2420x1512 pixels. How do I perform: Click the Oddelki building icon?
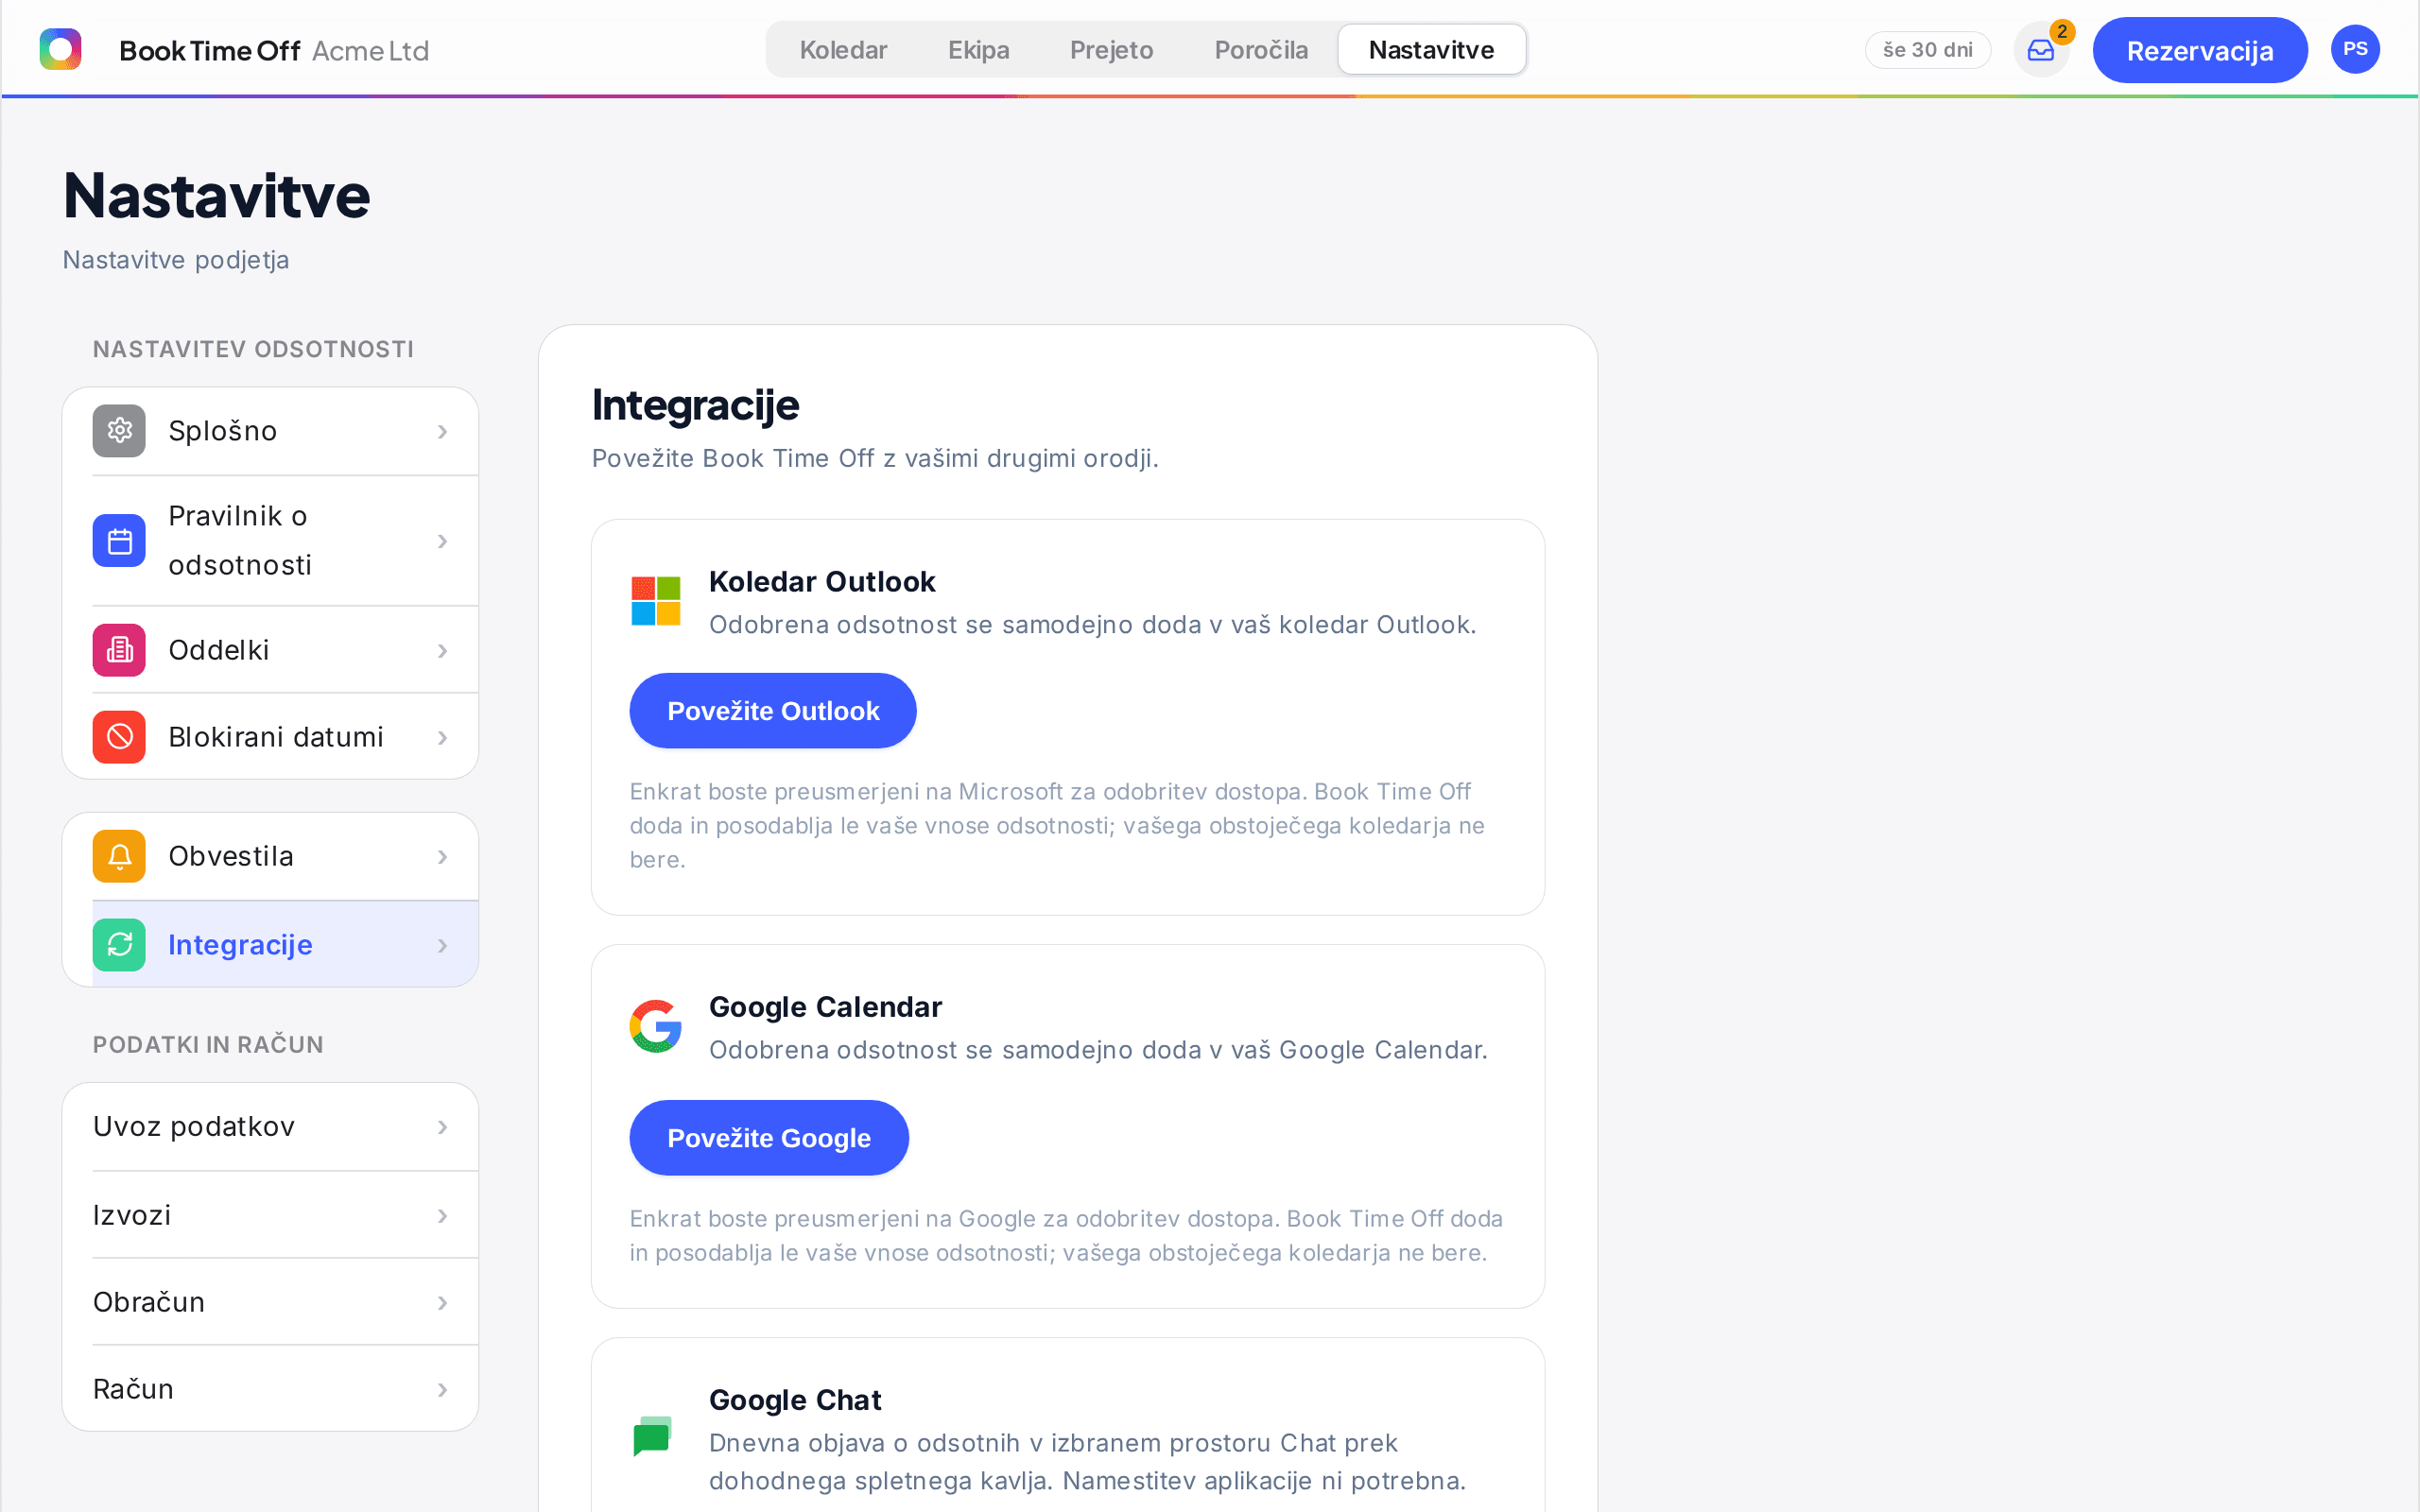tap(119, 650)
